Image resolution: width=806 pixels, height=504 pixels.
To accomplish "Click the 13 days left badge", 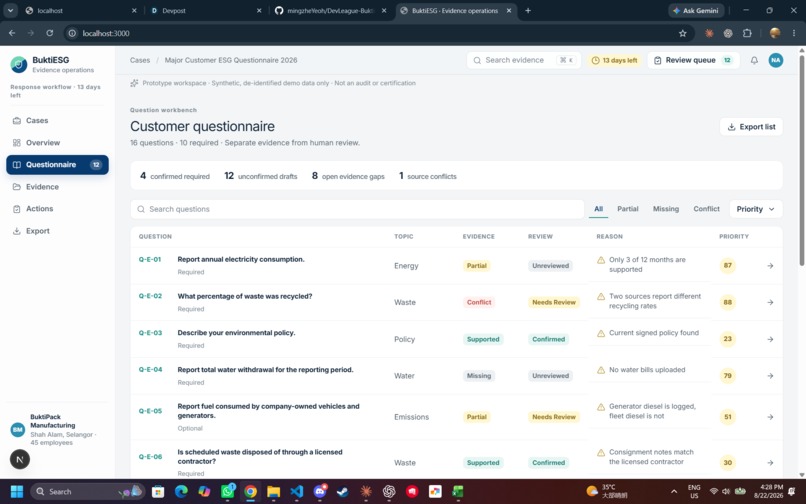I will pyautogui.click(x=614, y=60).
